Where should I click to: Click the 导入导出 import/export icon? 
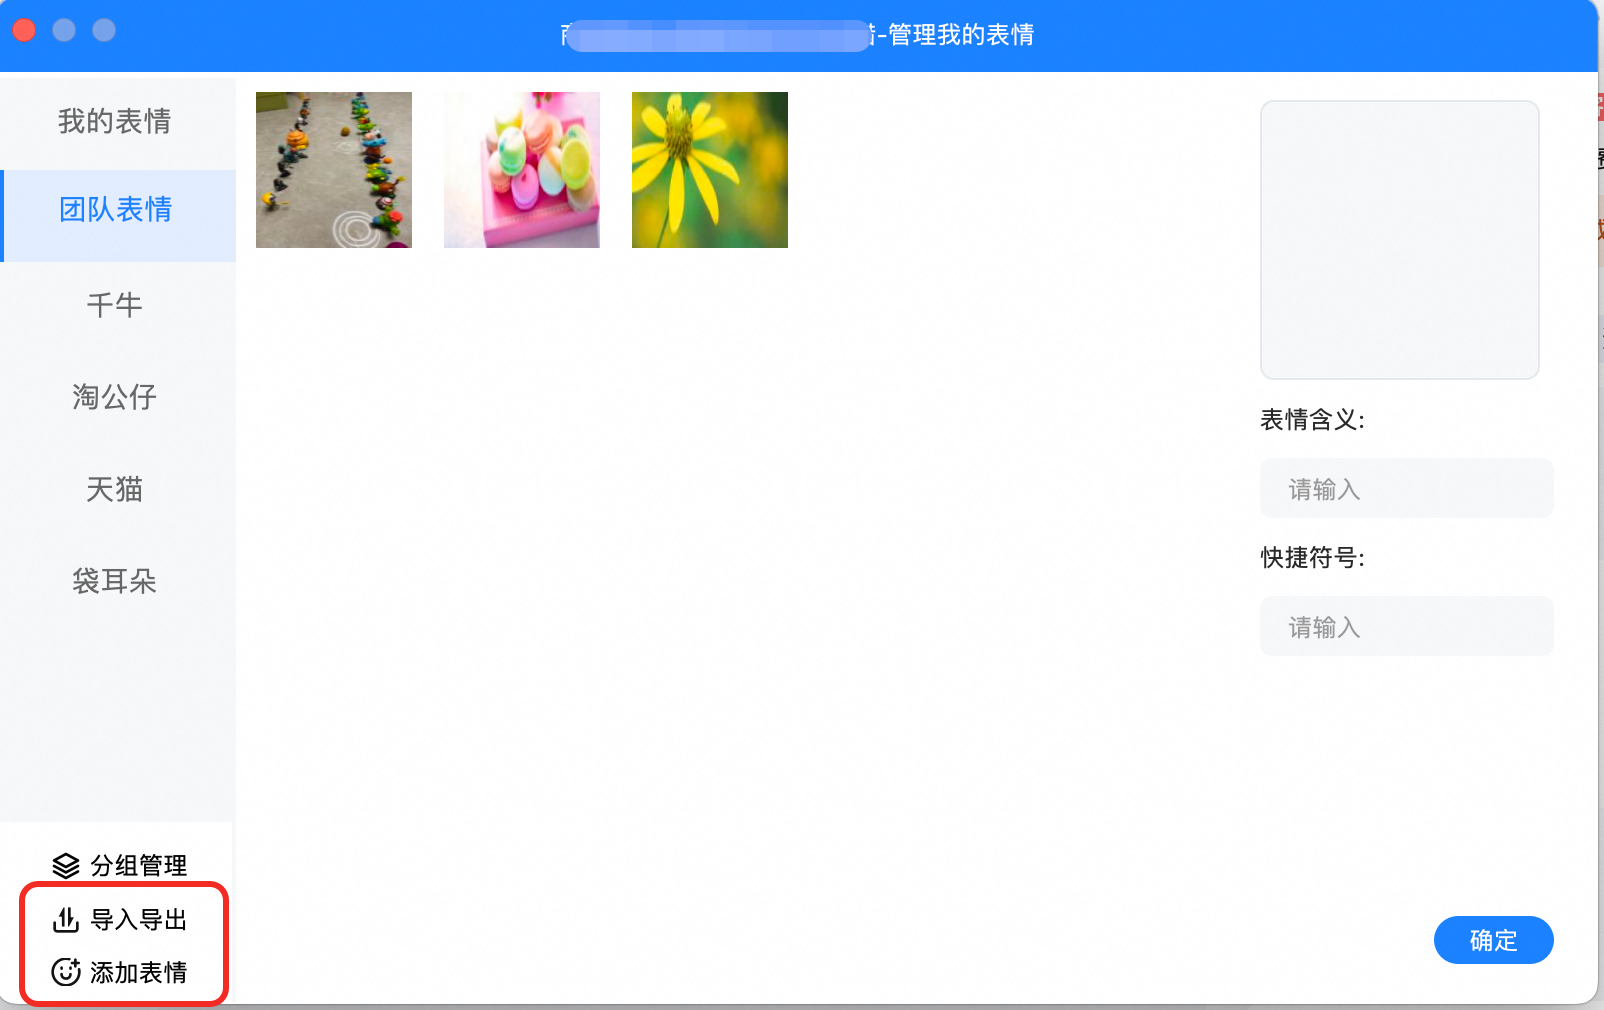(66, 919)
